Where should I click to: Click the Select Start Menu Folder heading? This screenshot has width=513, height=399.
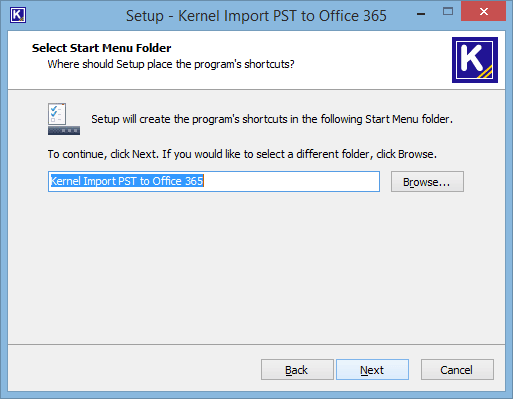(x=101, y=48)
